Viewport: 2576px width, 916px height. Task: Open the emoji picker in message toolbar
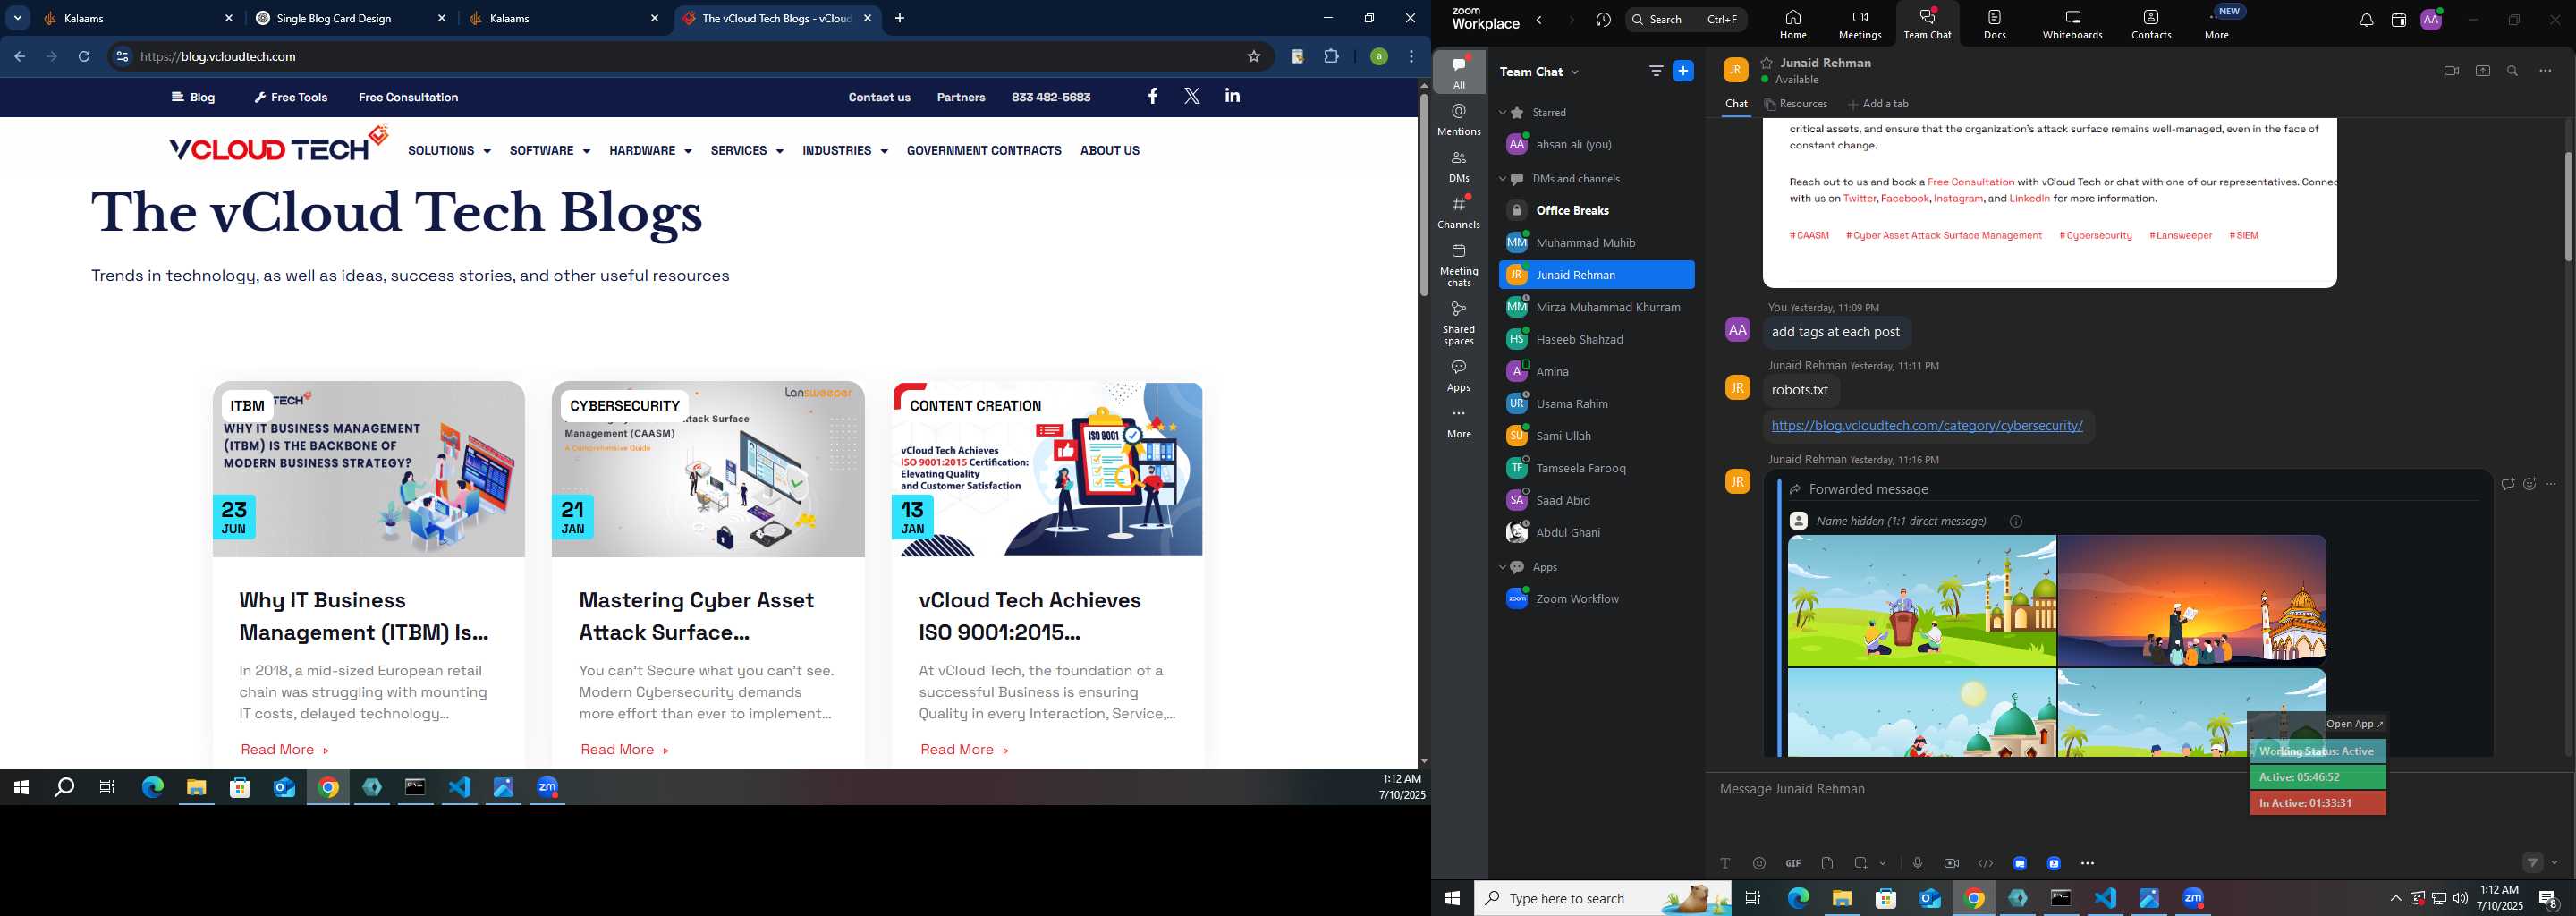[x=1759, y=863]
